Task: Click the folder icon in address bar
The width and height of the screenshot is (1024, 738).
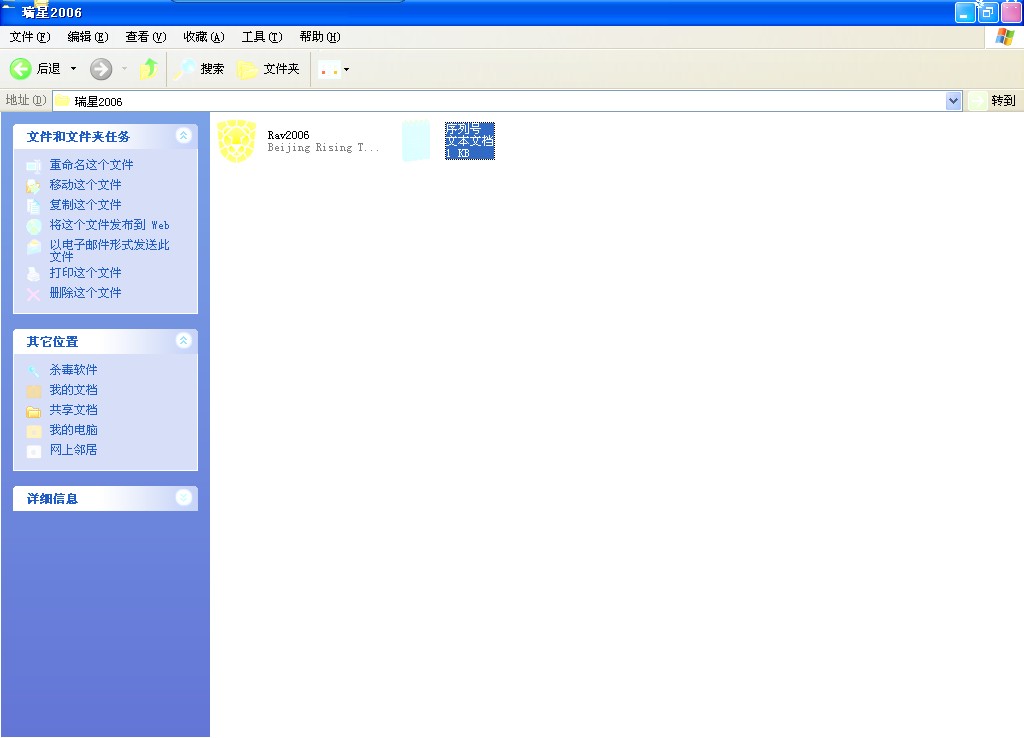Action: click(x=63, y=101)
